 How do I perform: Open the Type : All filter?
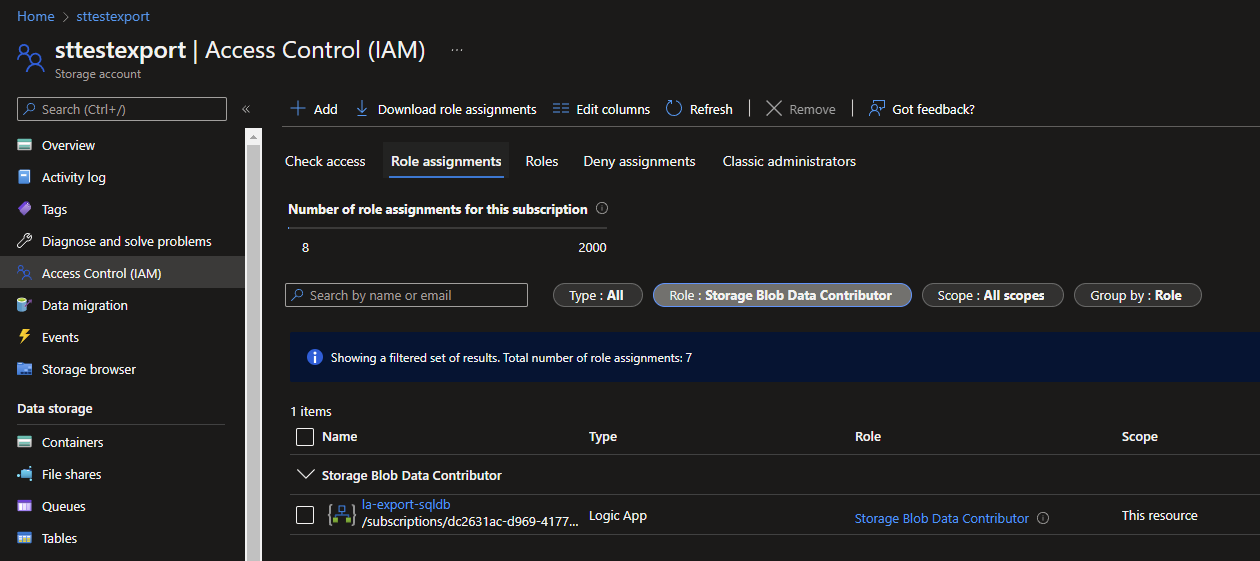597,295
